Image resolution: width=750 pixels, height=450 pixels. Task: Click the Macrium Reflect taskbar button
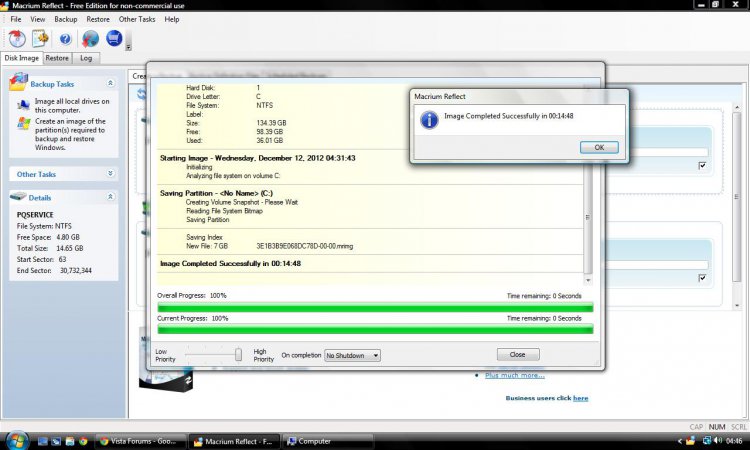233,441
